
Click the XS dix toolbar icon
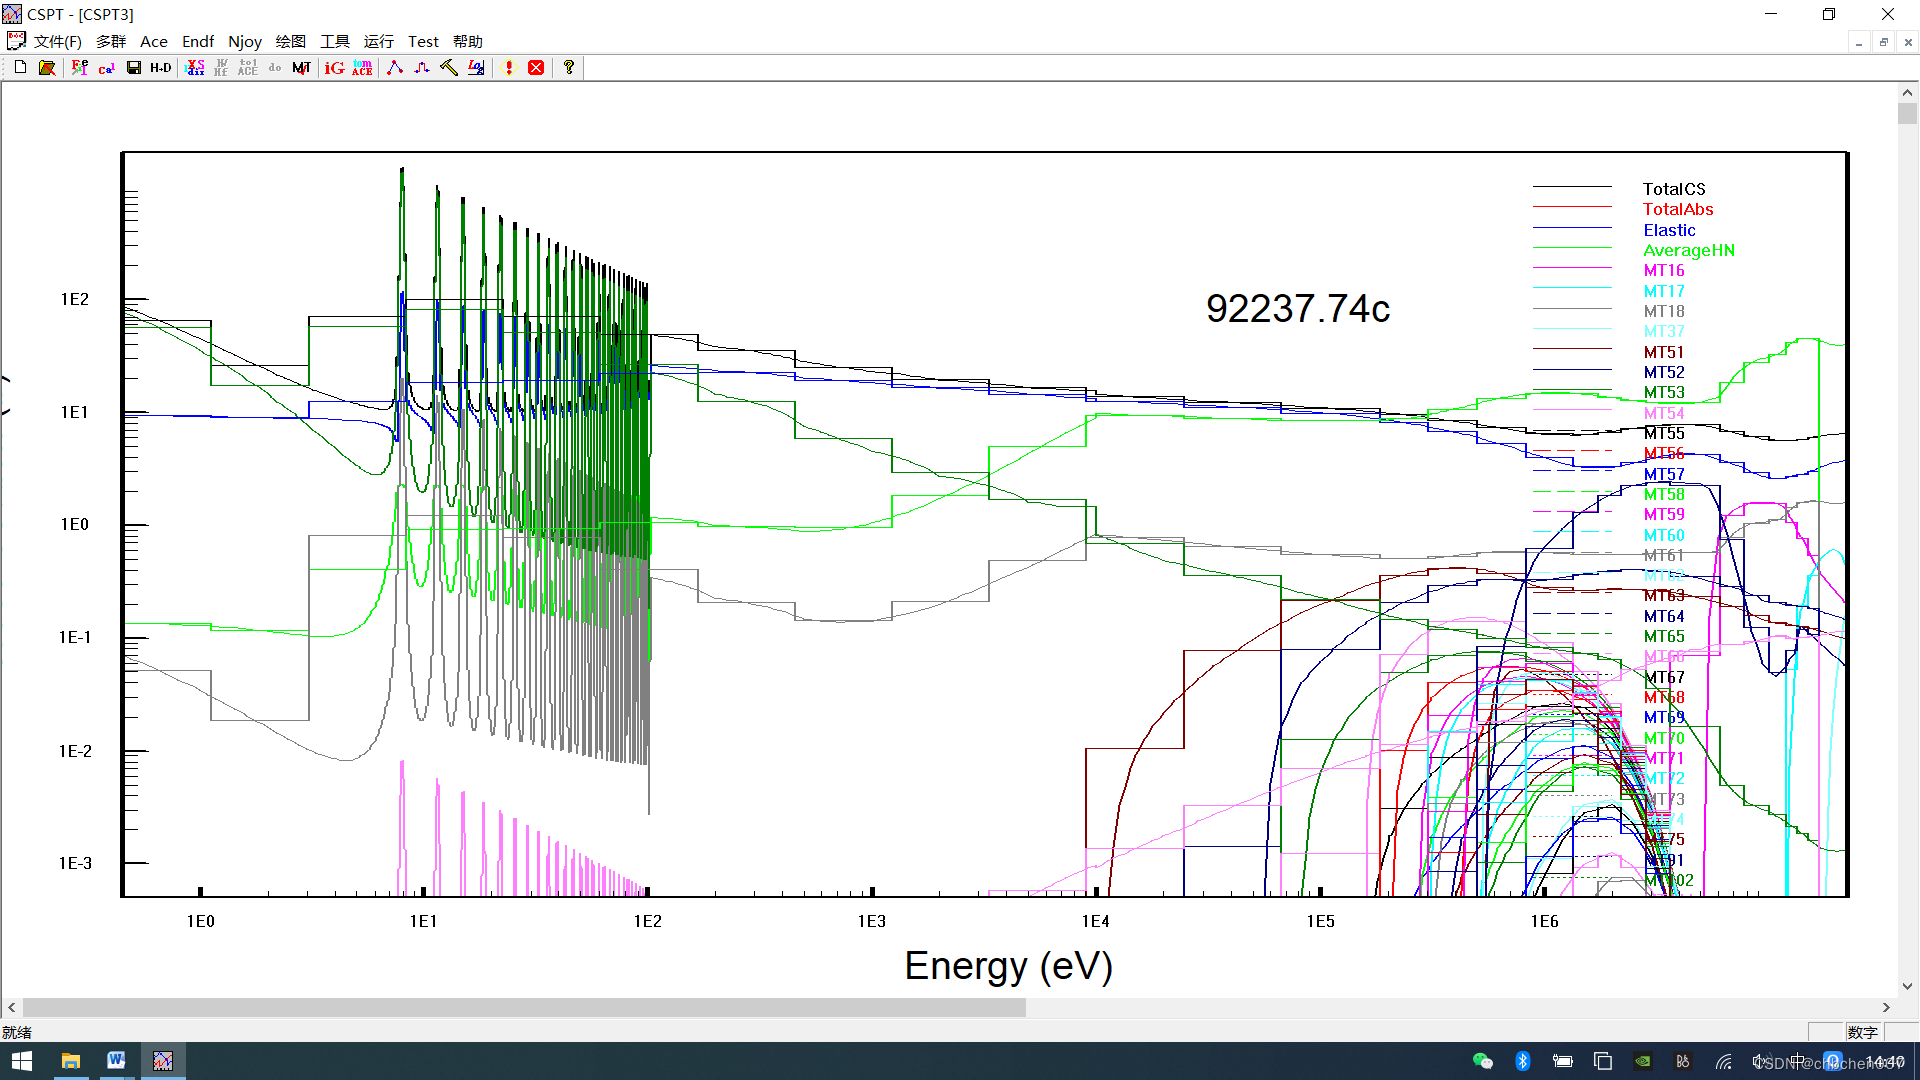(195, 67)
